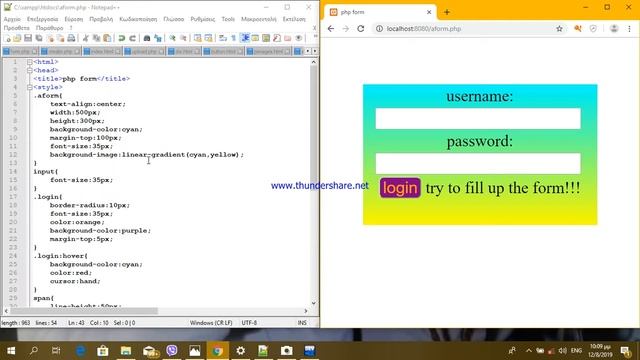Open the Κωδικοποίηση menu
640x360 pixels.
tap(138, 19)
